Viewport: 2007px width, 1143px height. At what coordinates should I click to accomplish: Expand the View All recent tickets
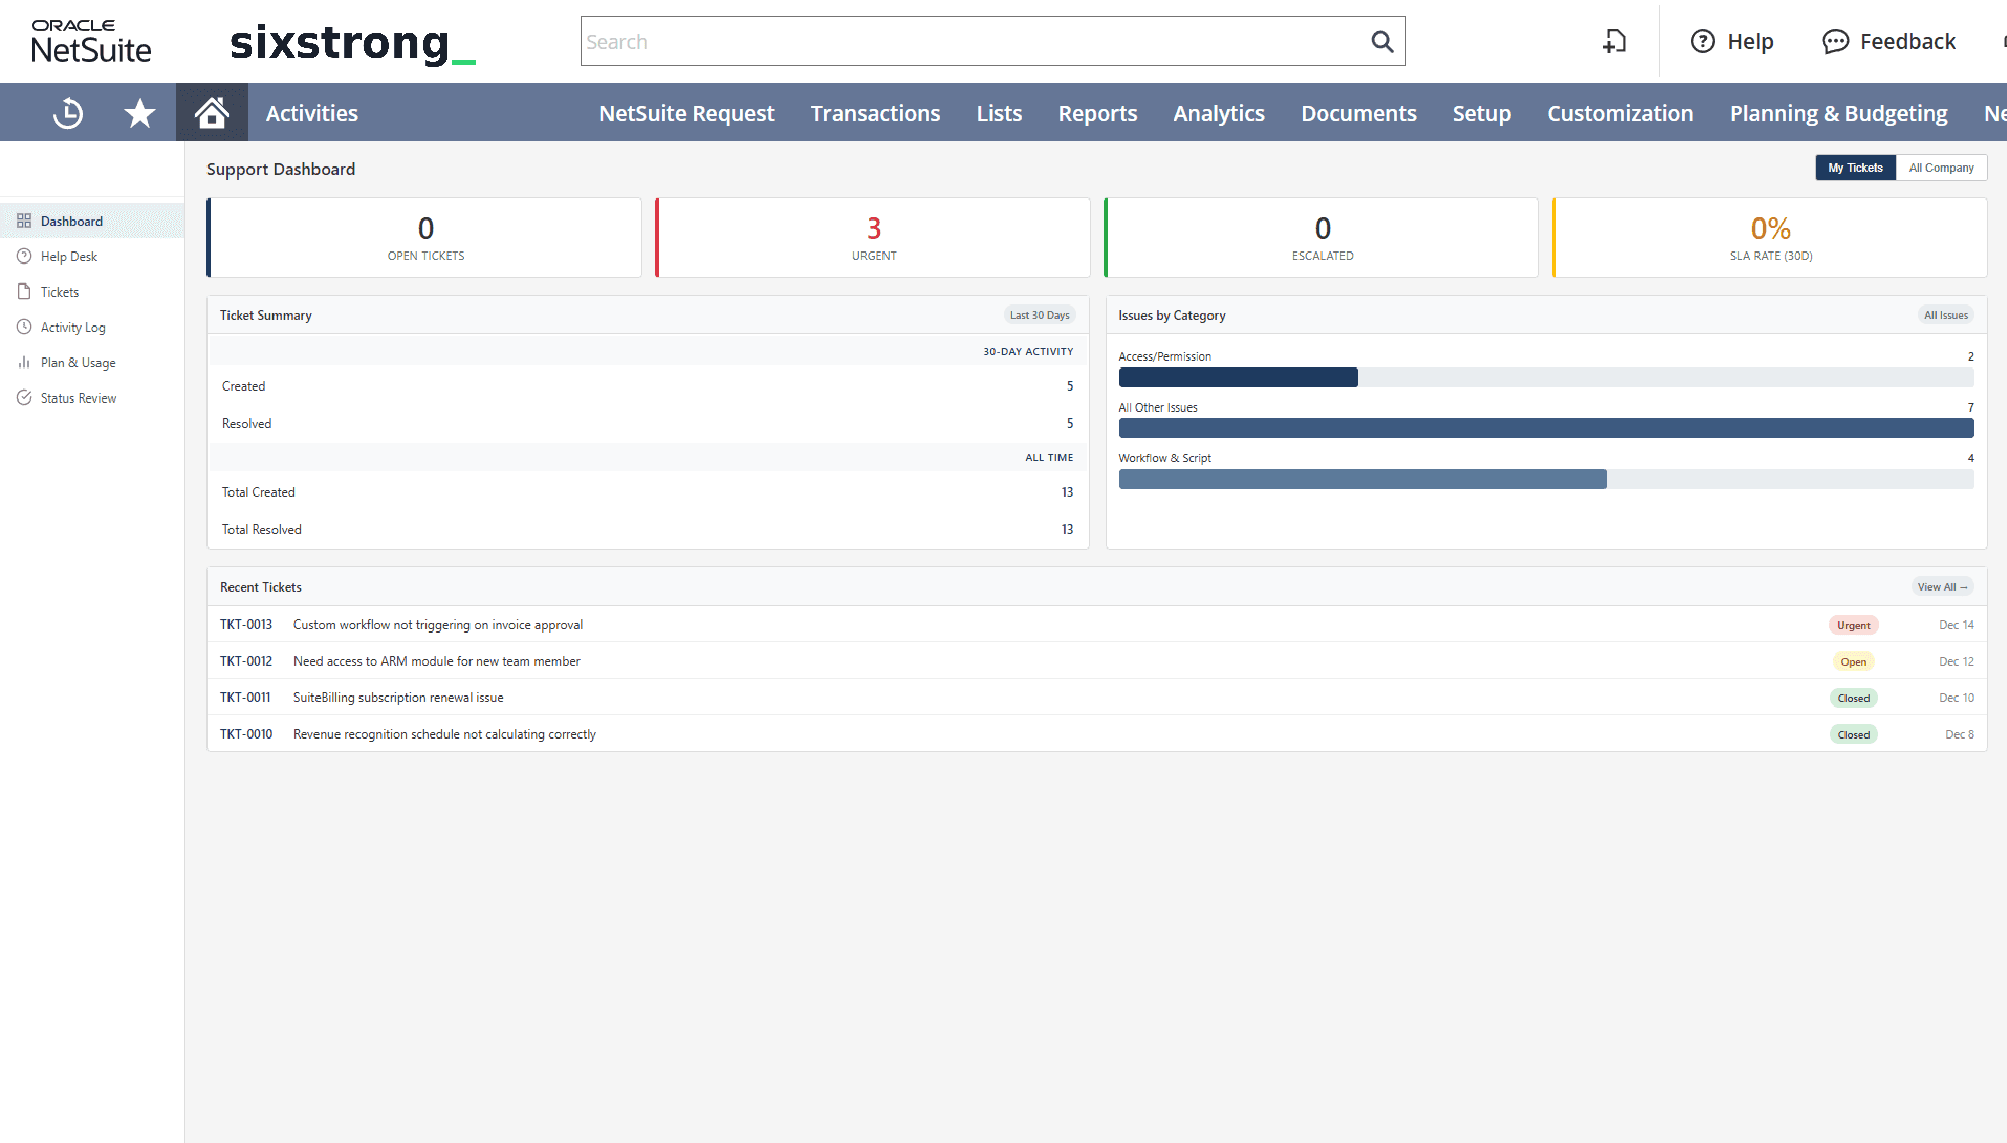click(x=1942, y=587)
